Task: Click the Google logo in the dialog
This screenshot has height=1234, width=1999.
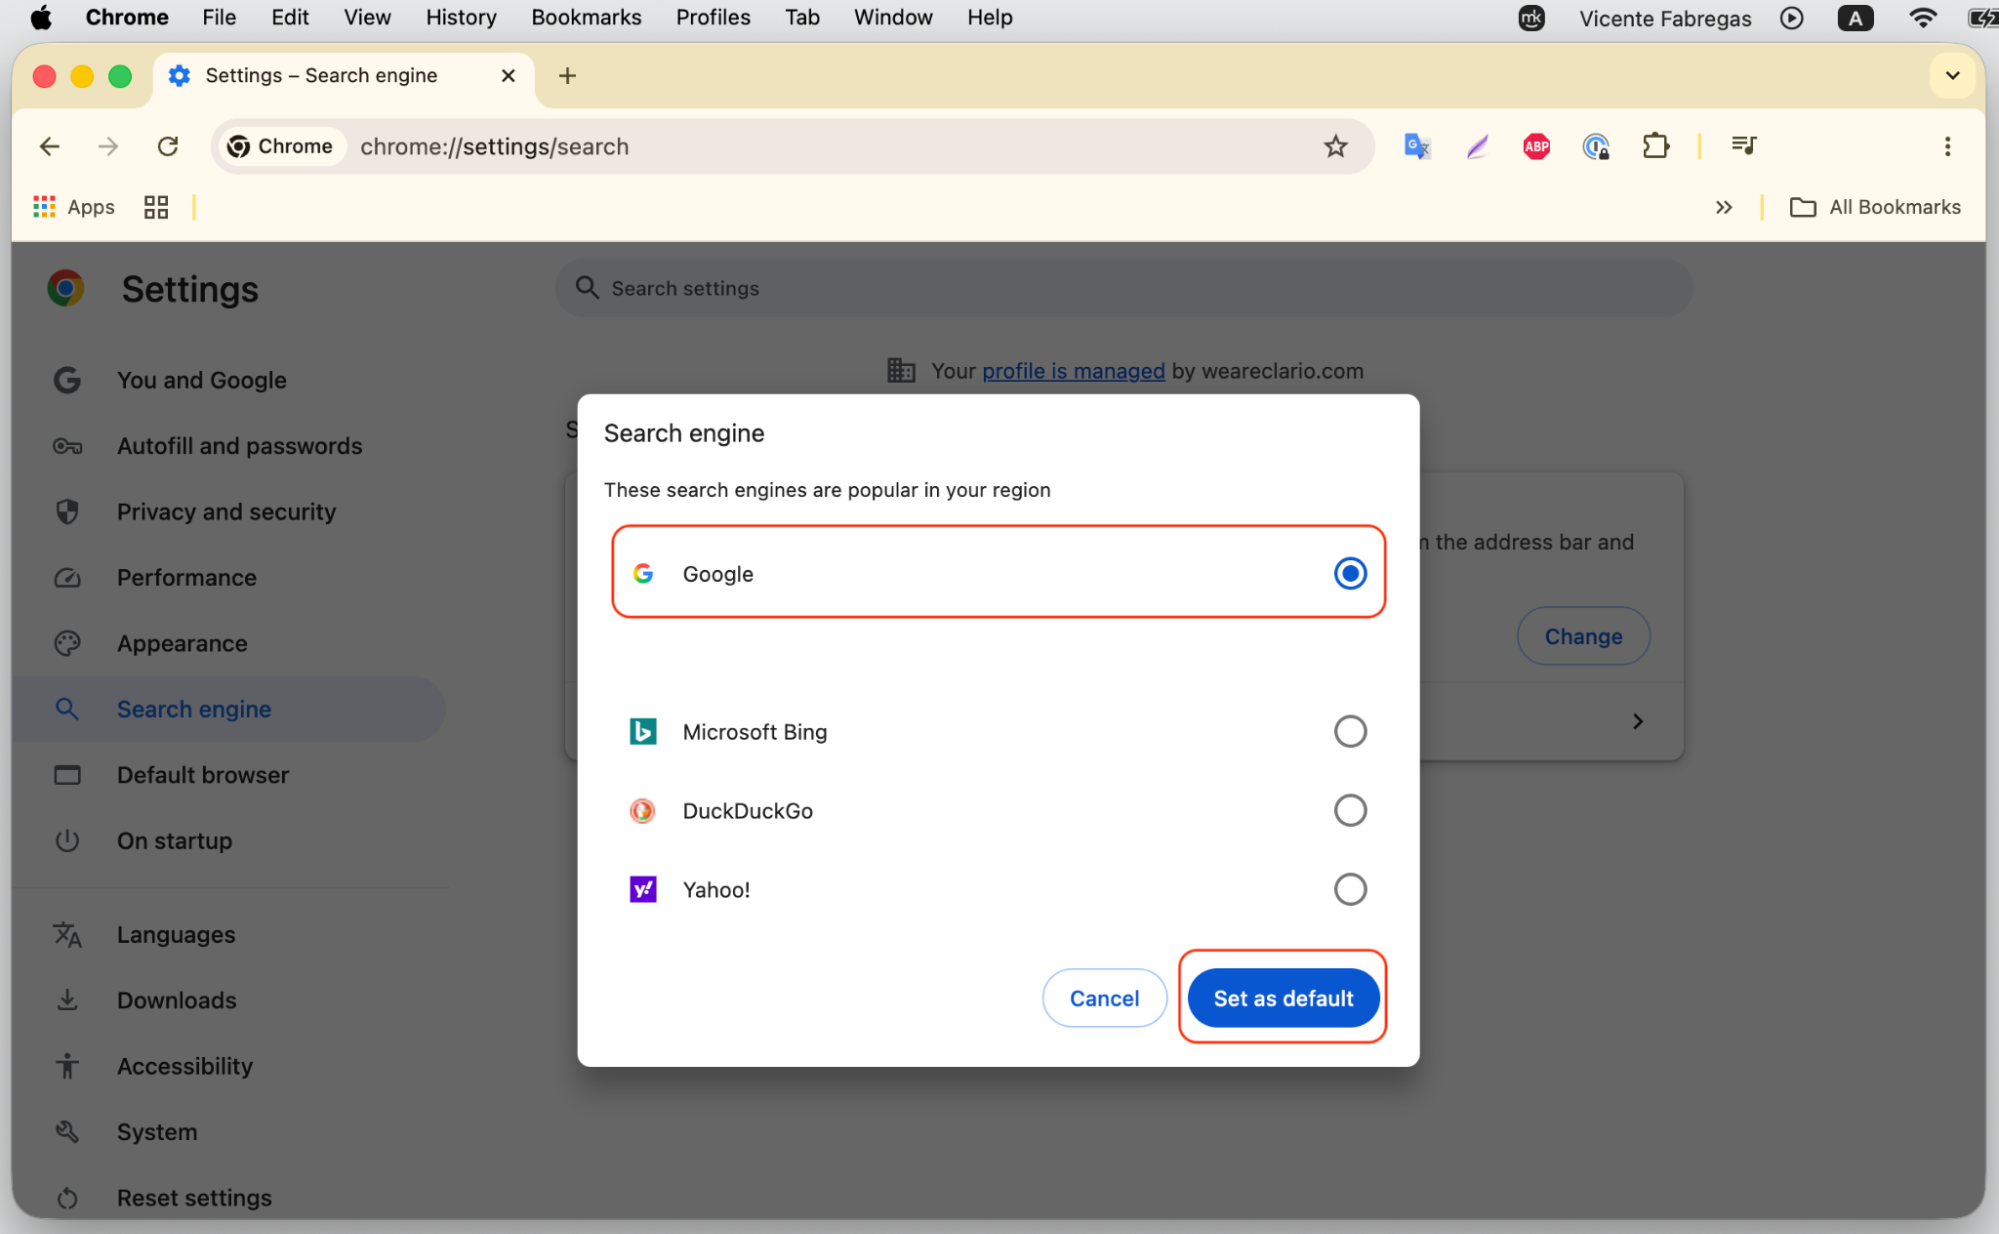Action: tap(643, 573)
